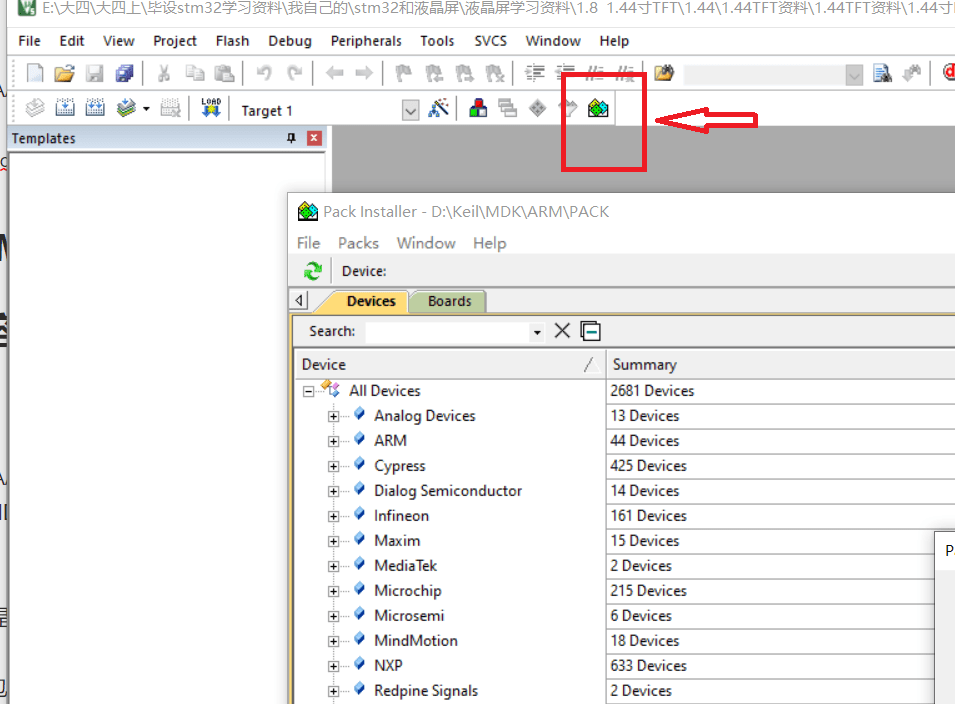
Task: Select Dialog Semiconductor row
Action: [448, 491]
